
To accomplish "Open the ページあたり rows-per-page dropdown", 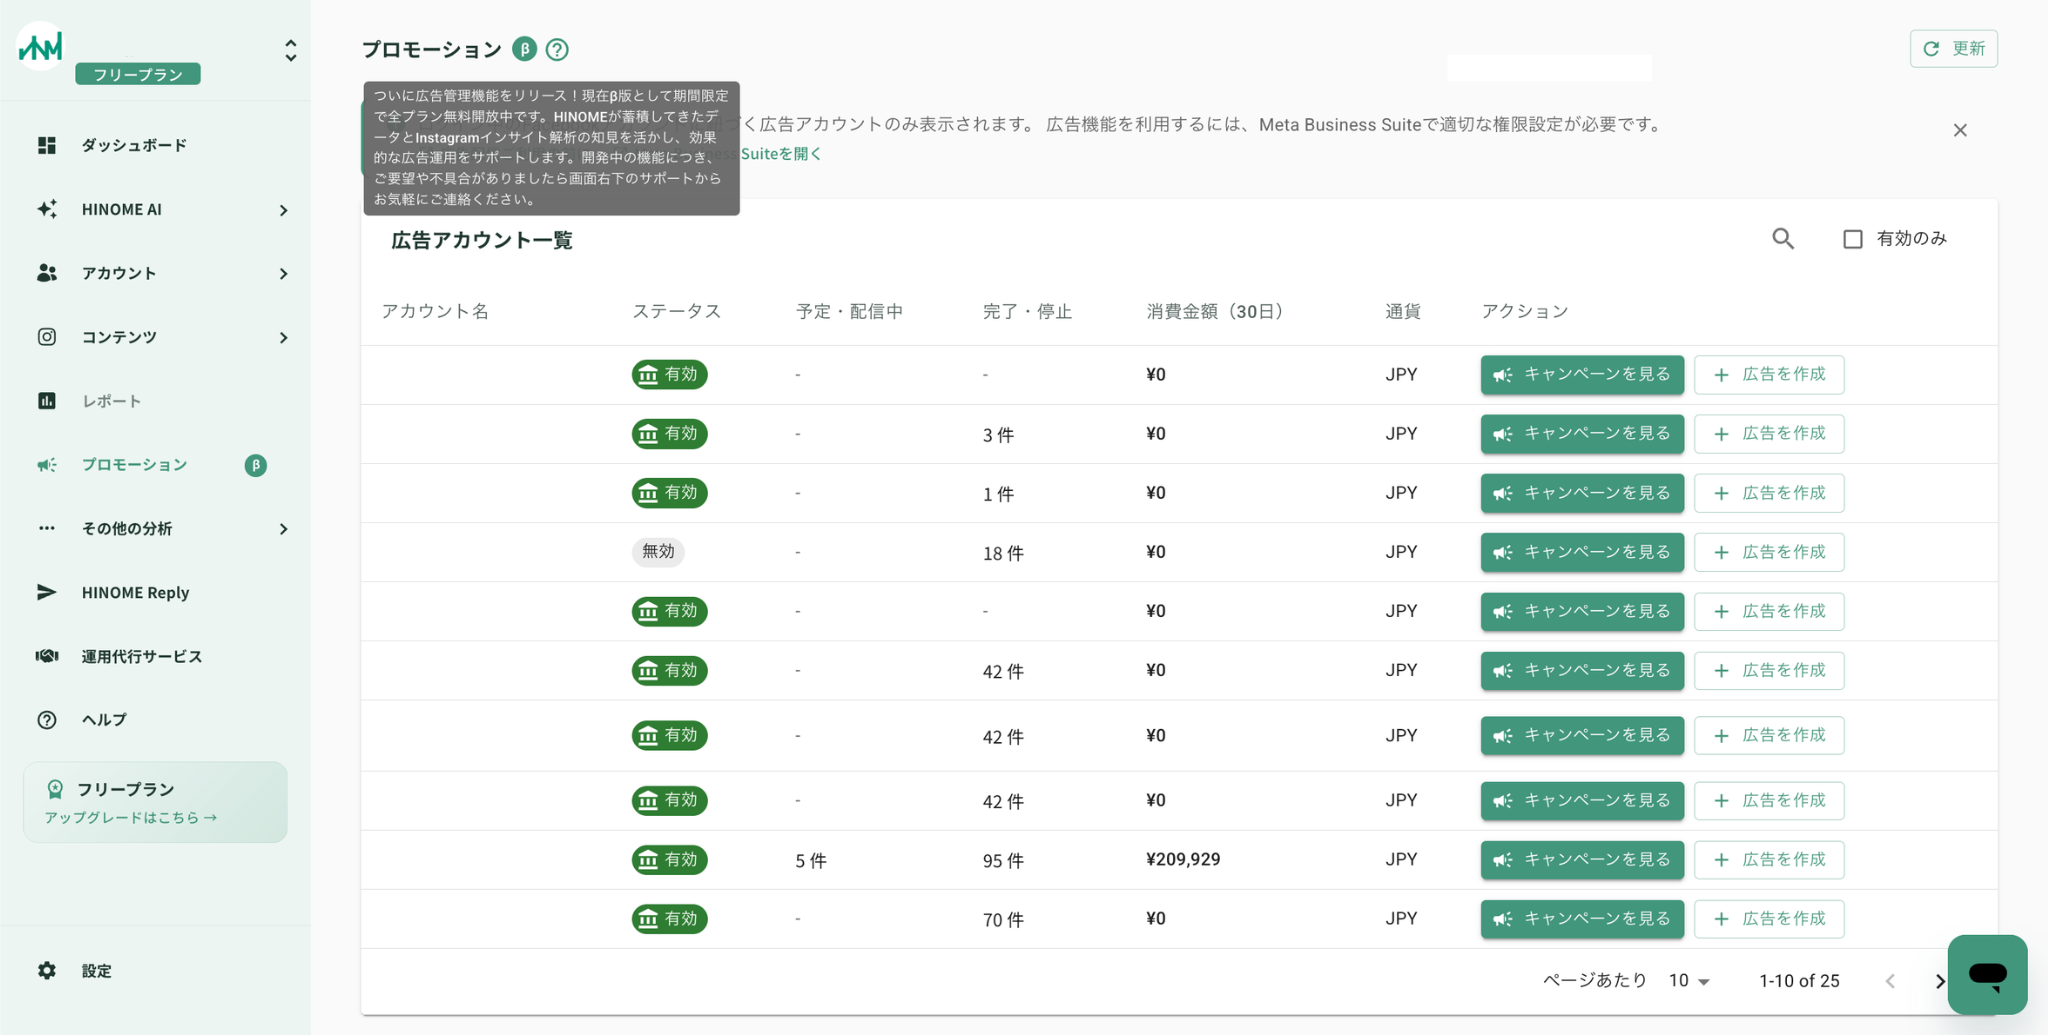I will pos(1689,981).
